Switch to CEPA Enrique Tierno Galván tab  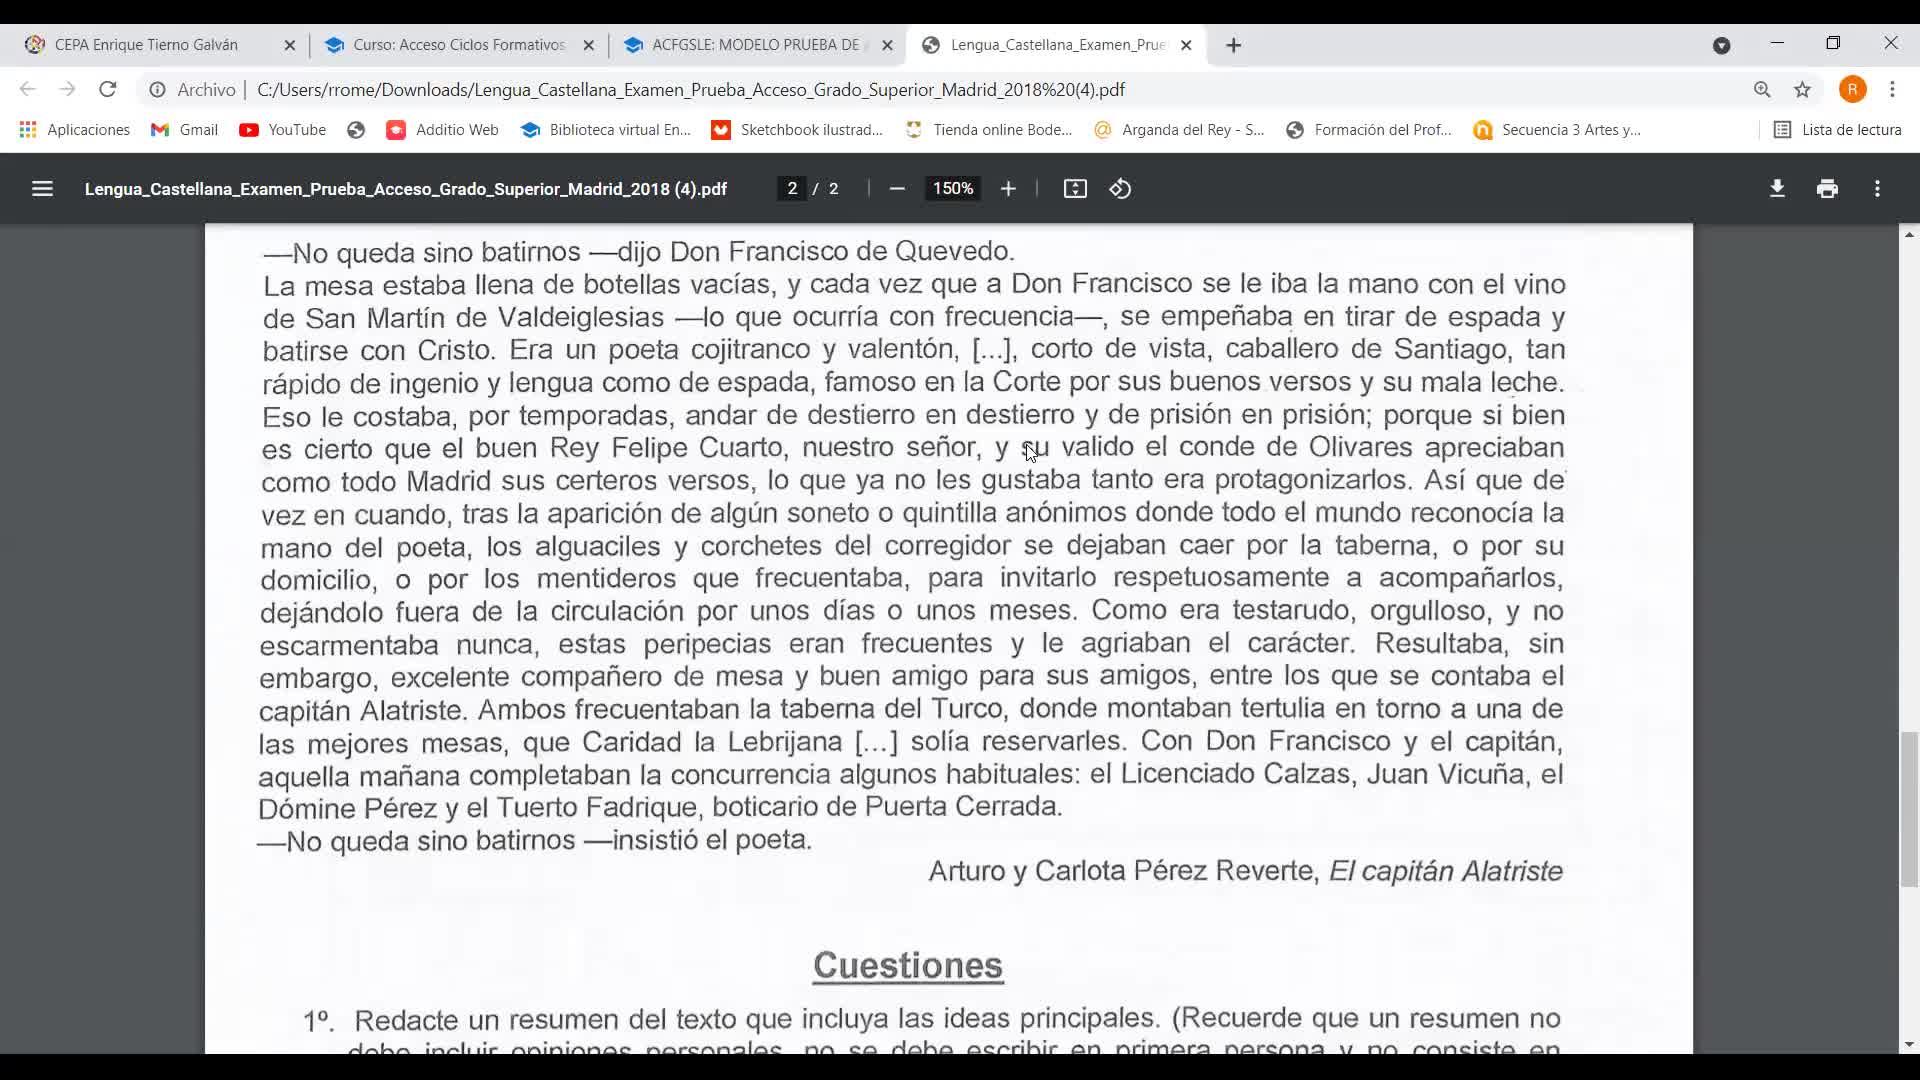pyautogui.click(x=146, y=45)
